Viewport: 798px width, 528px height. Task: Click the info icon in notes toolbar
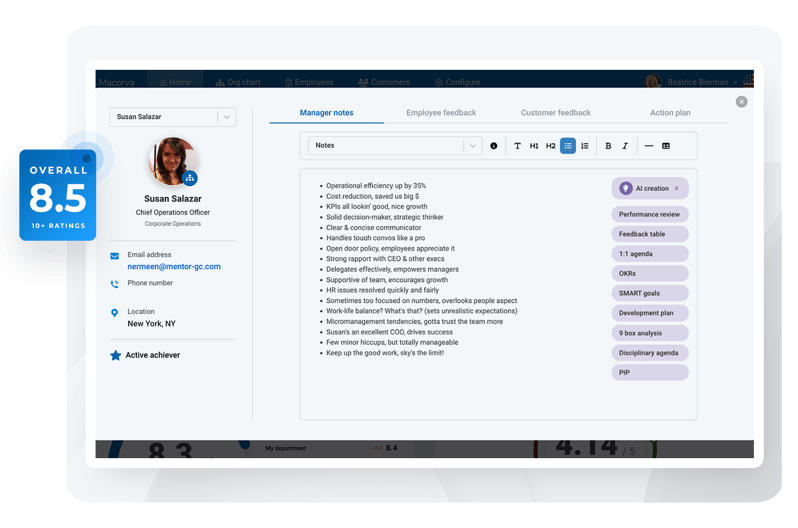click(493, 146)
